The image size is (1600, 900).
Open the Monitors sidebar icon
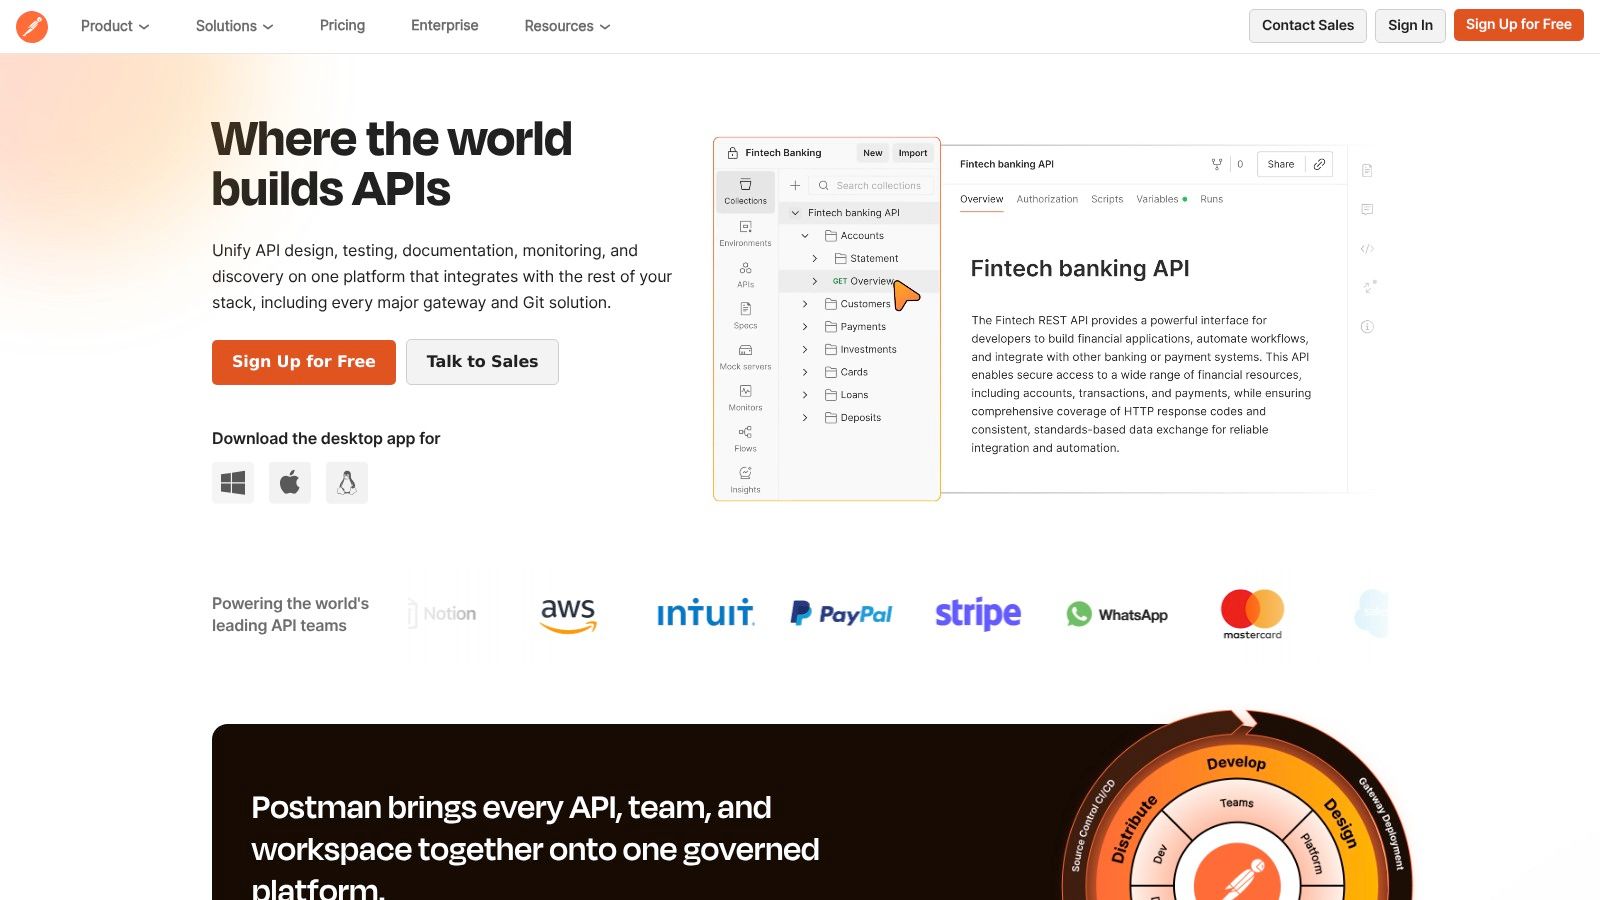745,397
